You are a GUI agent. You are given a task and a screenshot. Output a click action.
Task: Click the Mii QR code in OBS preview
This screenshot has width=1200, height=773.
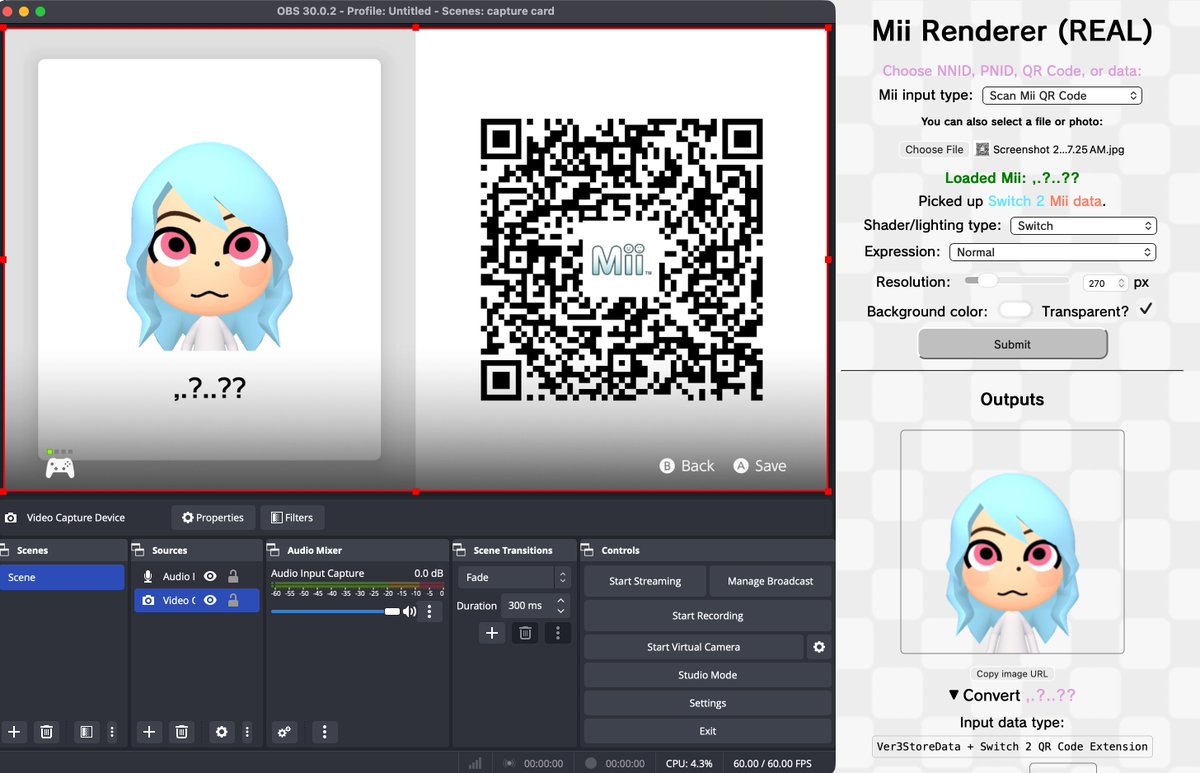coord(621,260)
